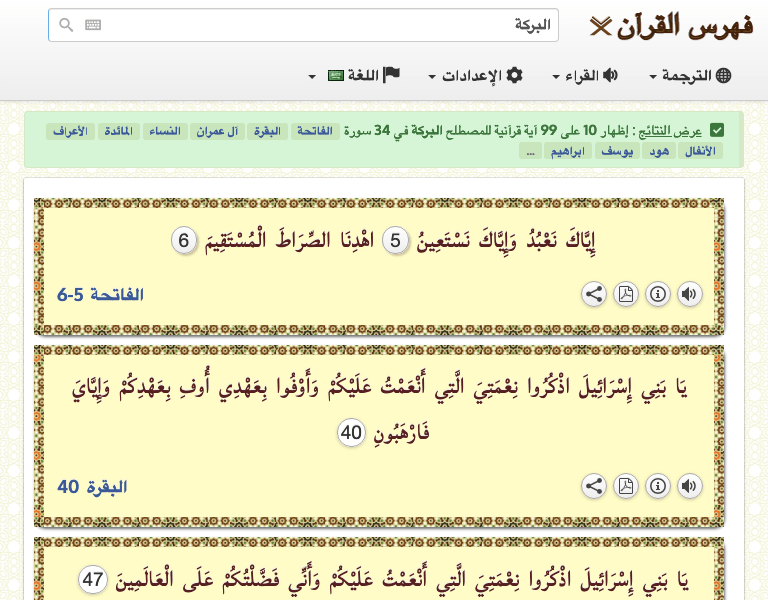
Task: Toggle the green results display checkbox
Action: 717,130
